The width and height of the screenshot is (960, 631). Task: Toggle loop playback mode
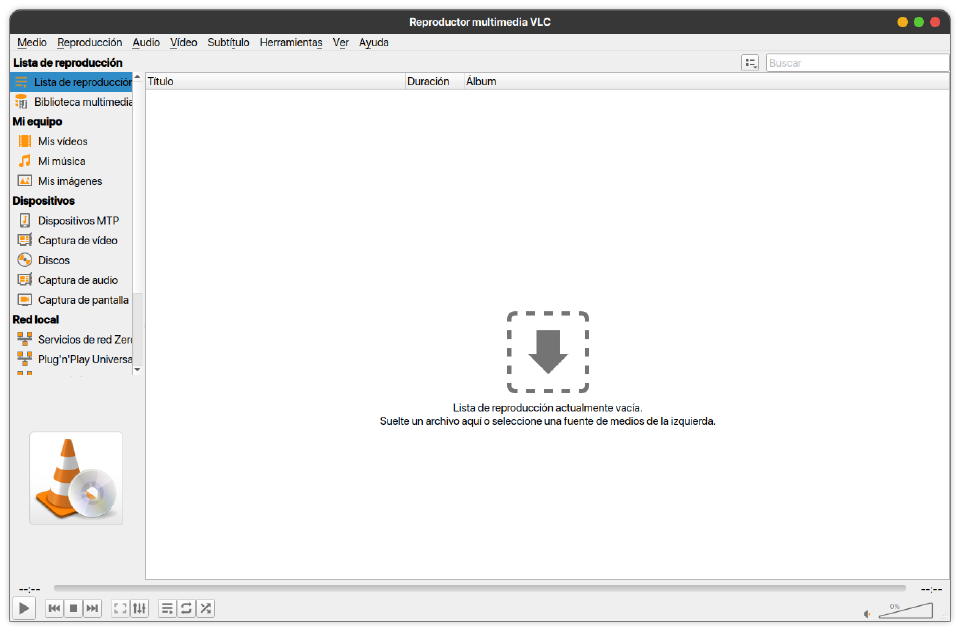186,608
